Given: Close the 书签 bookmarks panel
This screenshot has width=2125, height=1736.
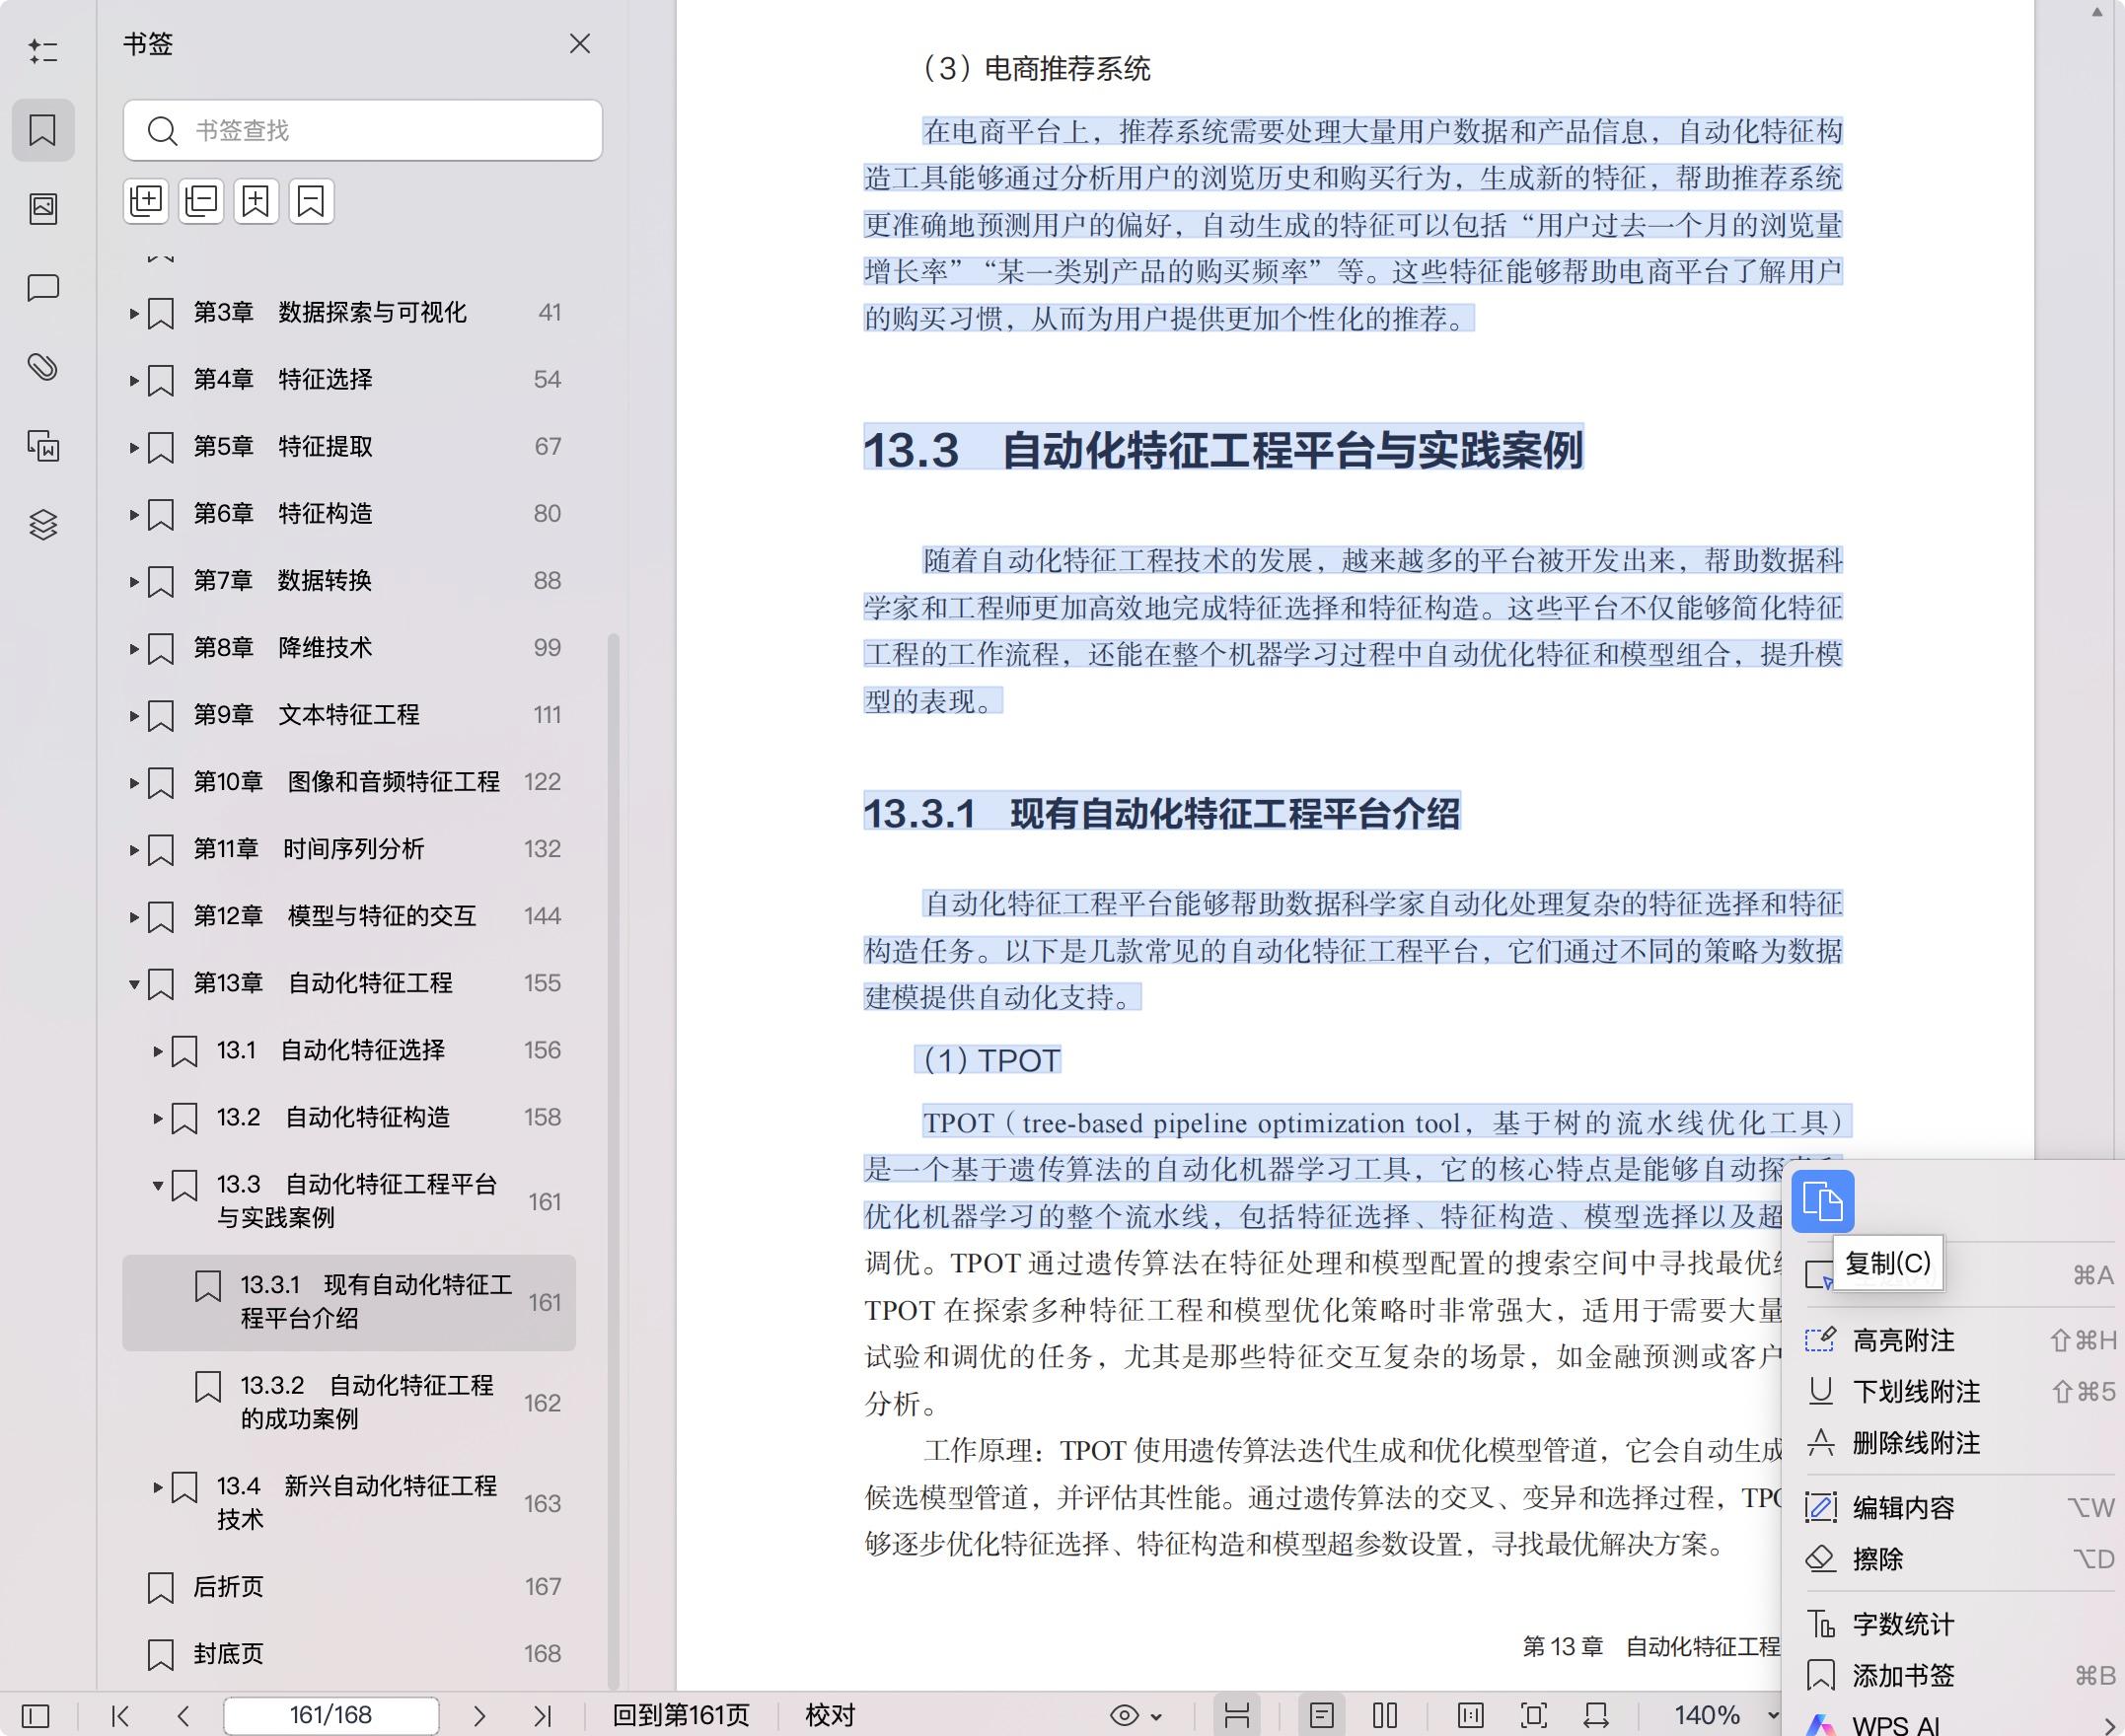Looking at the screenshot, I should (x=580, y=44).
